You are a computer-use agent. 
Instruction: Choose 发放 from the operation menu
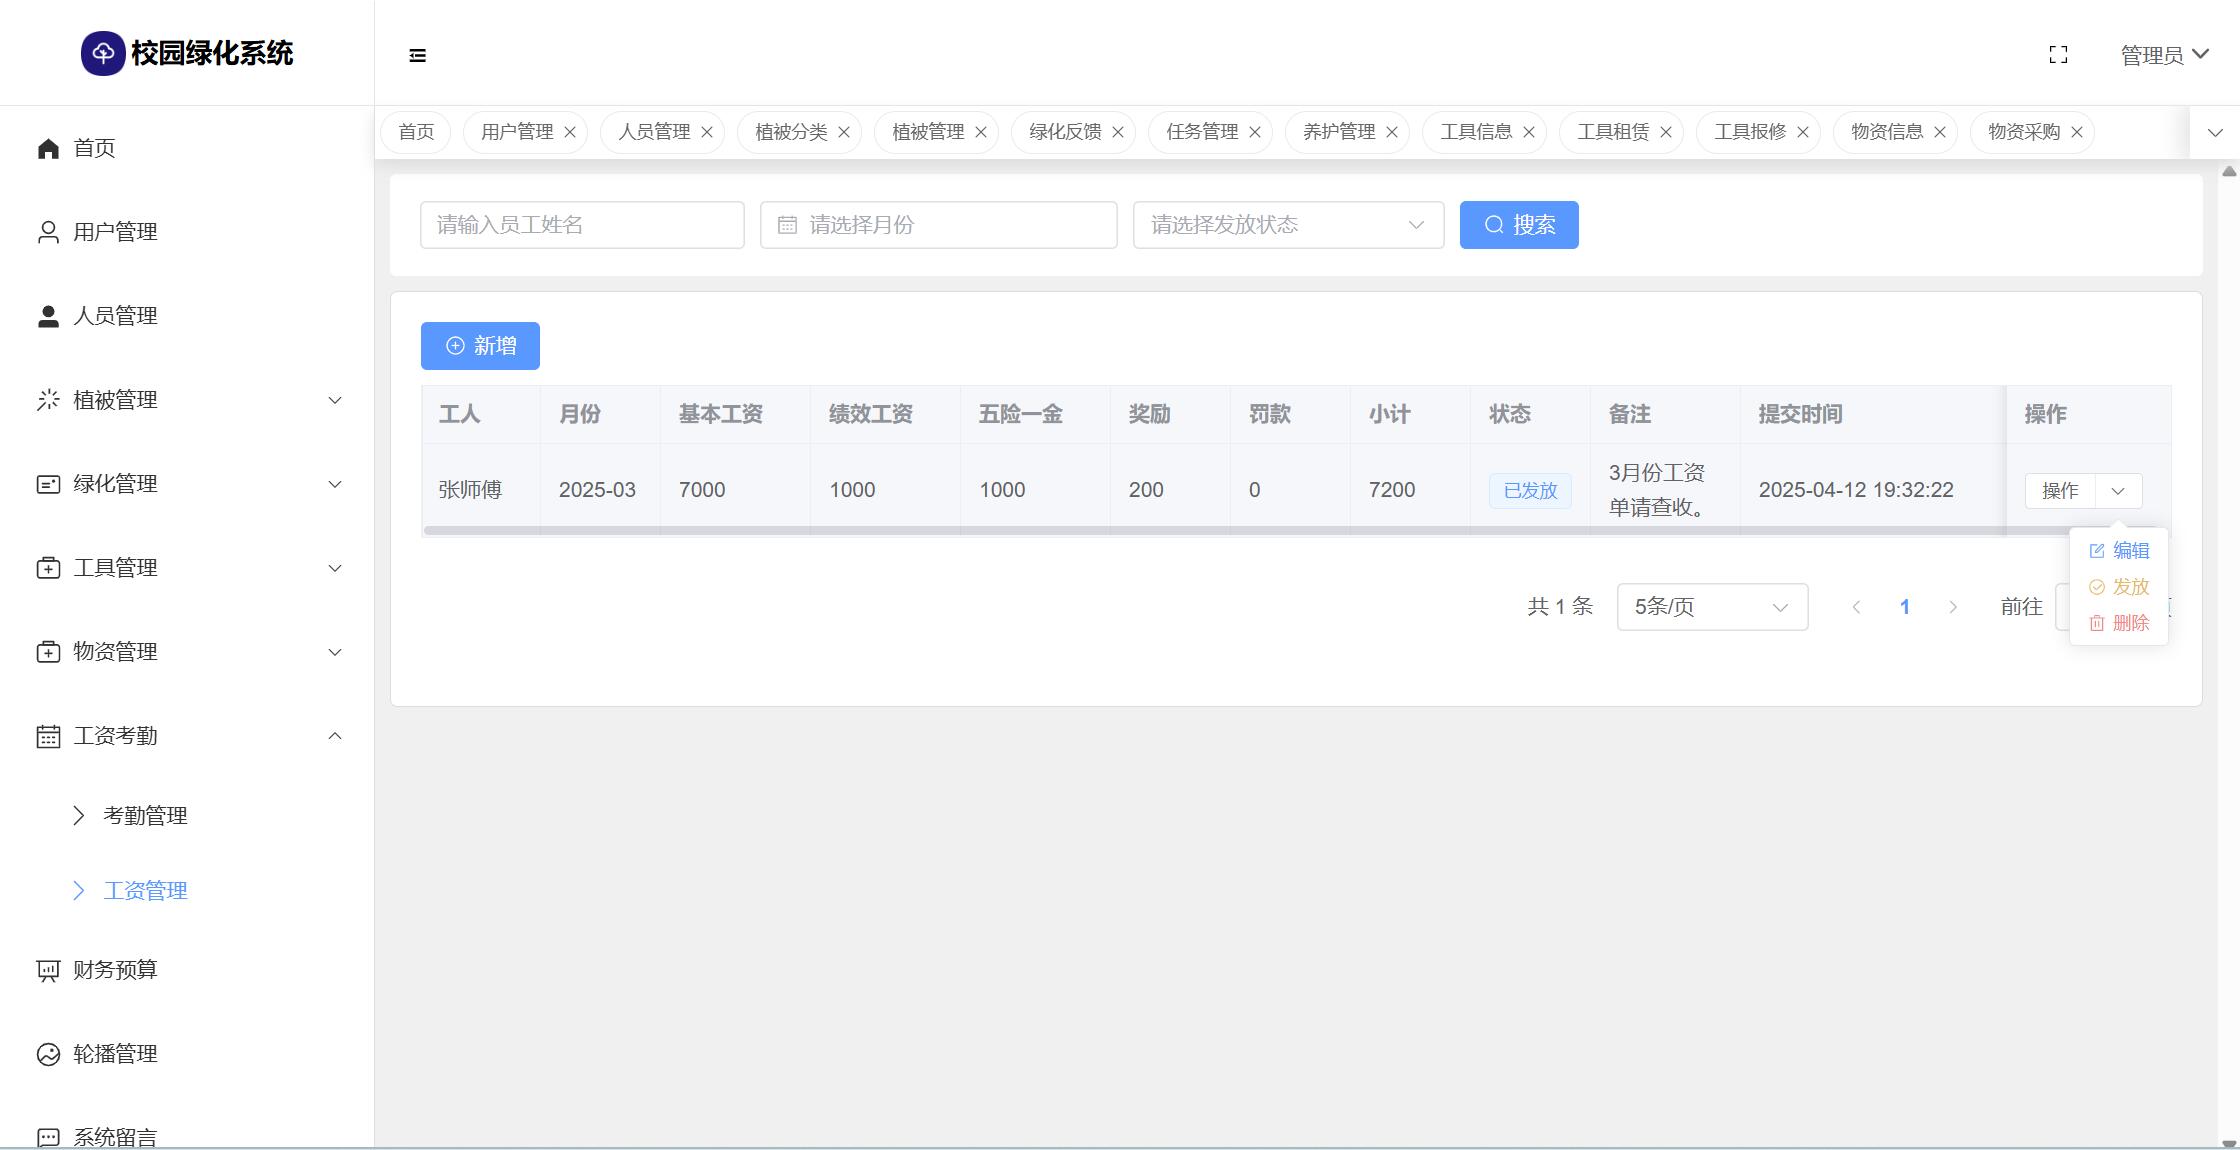[x=2119, y=587]
